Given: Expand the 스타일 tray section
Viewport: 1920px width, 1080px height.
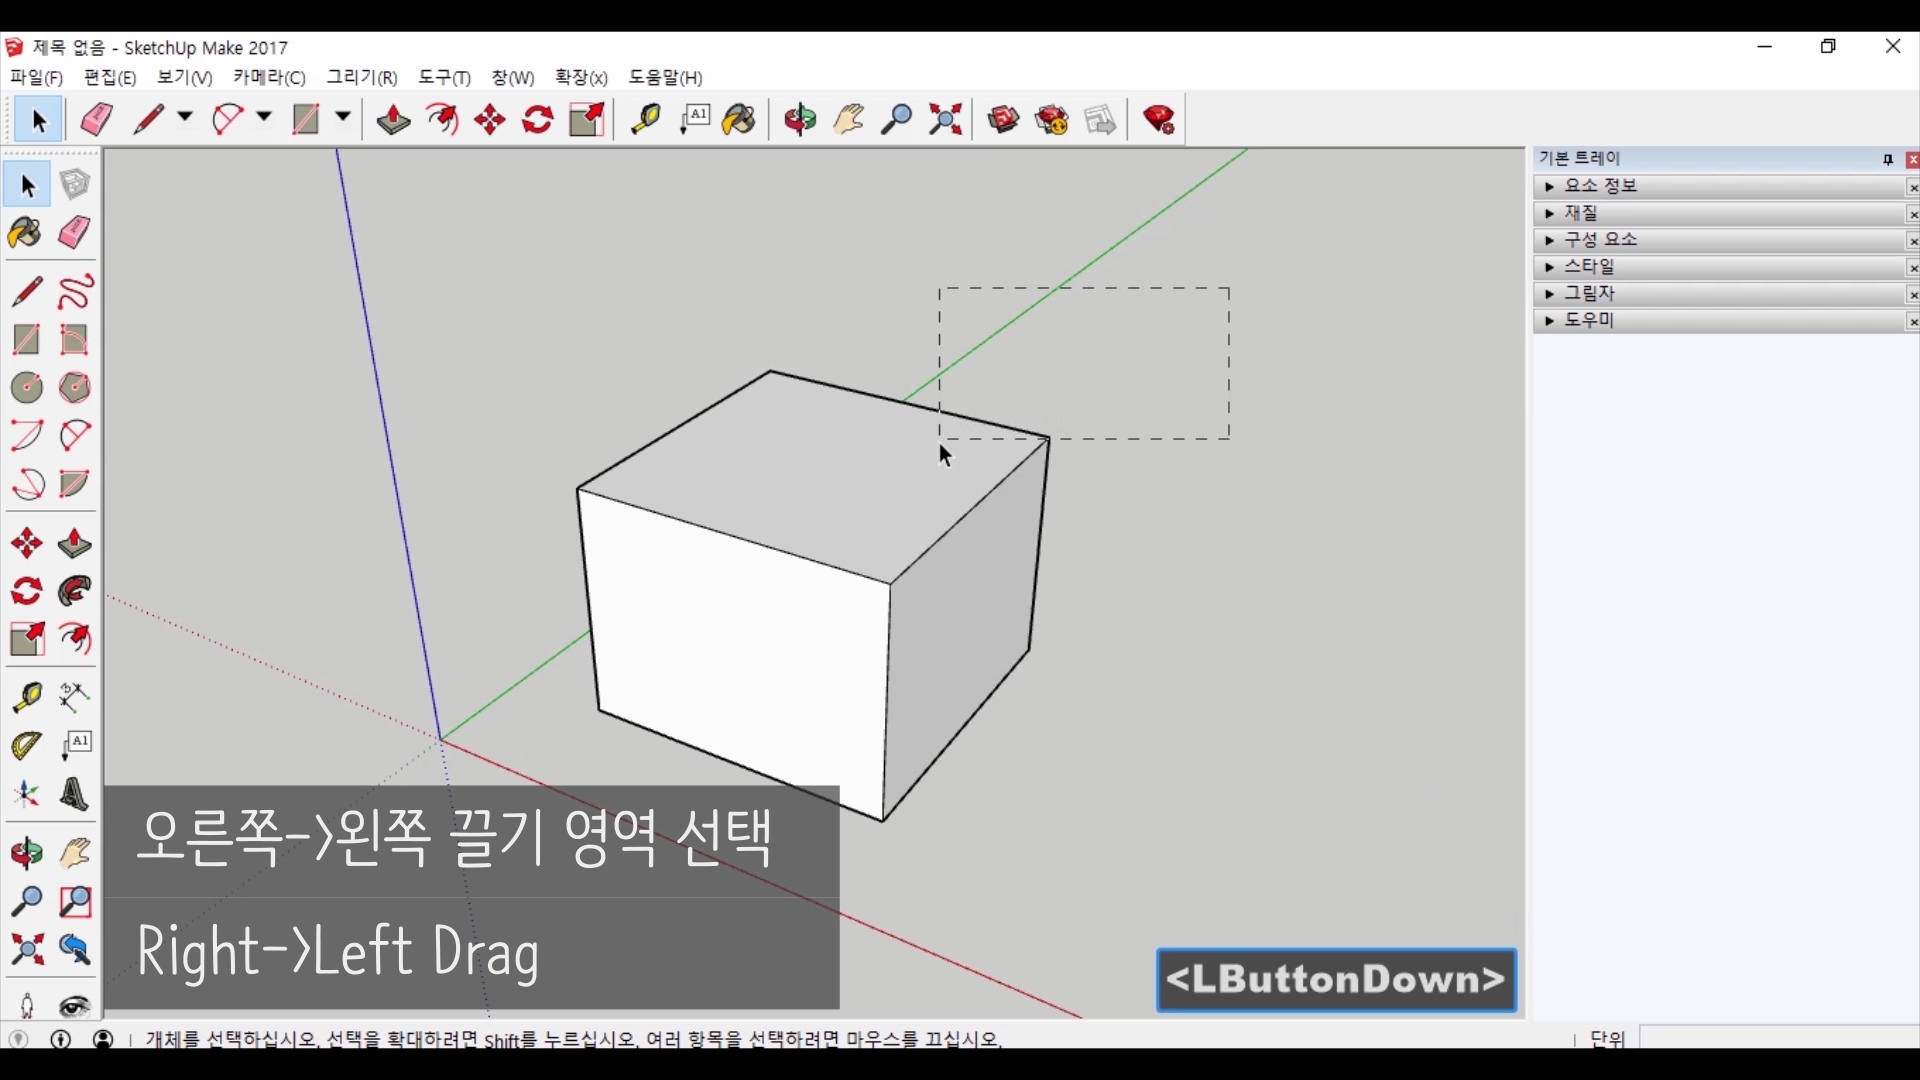Looking at the screenshot, I should (x=1549, y=268).
